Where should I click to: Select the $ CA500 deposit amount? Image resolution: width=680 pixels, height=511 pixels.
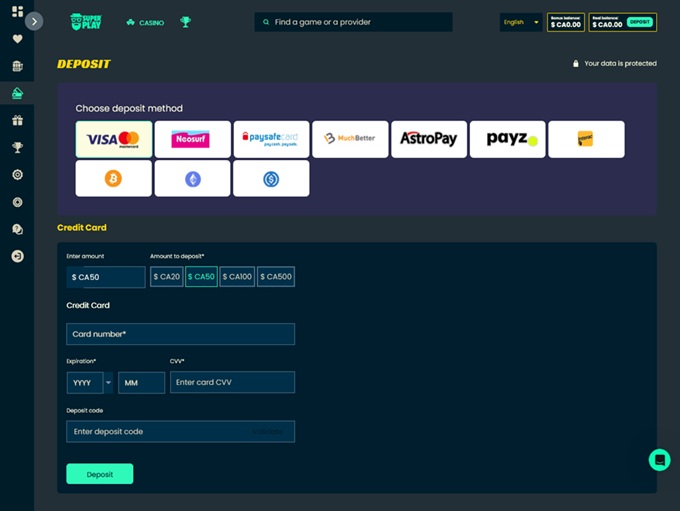coord(276,277)
